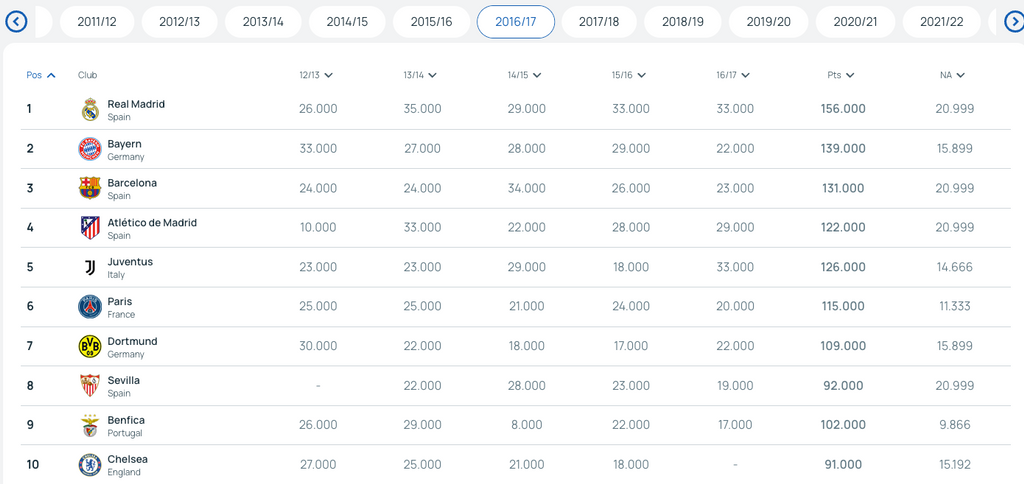Click the Real Madrid club crest
1024x484 pixels.
pos(90,109)
